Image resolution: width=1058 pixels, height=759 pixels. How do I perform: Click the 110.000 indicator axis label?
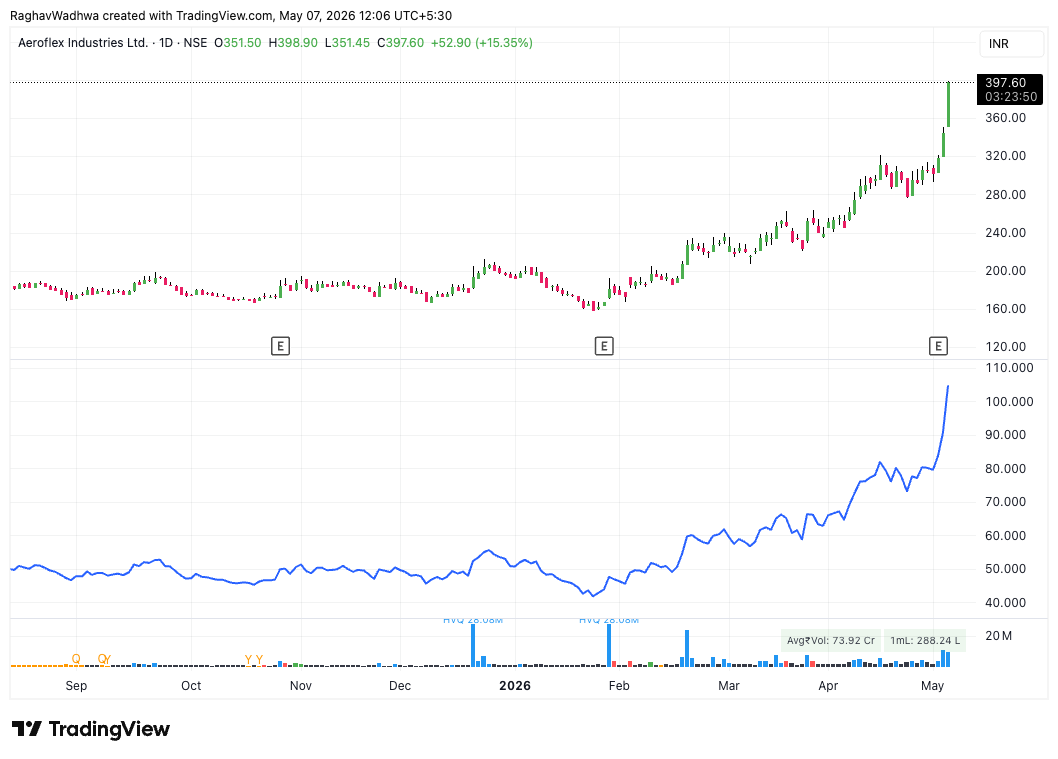(x=1009, y=368)
